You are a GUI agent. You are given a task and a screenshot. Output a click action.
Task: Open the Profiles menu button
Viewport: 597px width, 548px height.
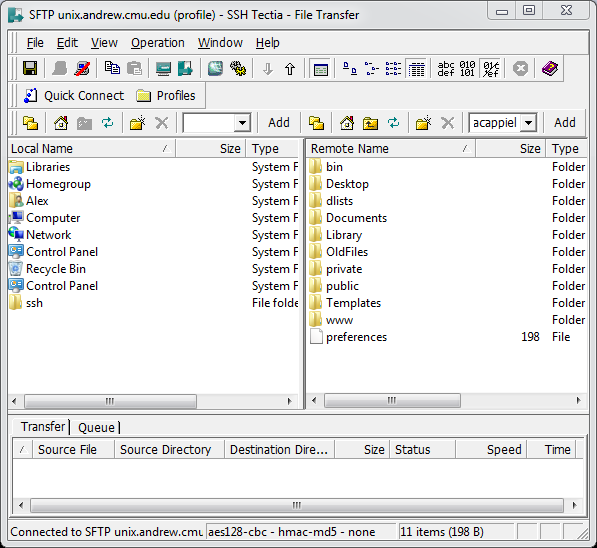(166, 95)
